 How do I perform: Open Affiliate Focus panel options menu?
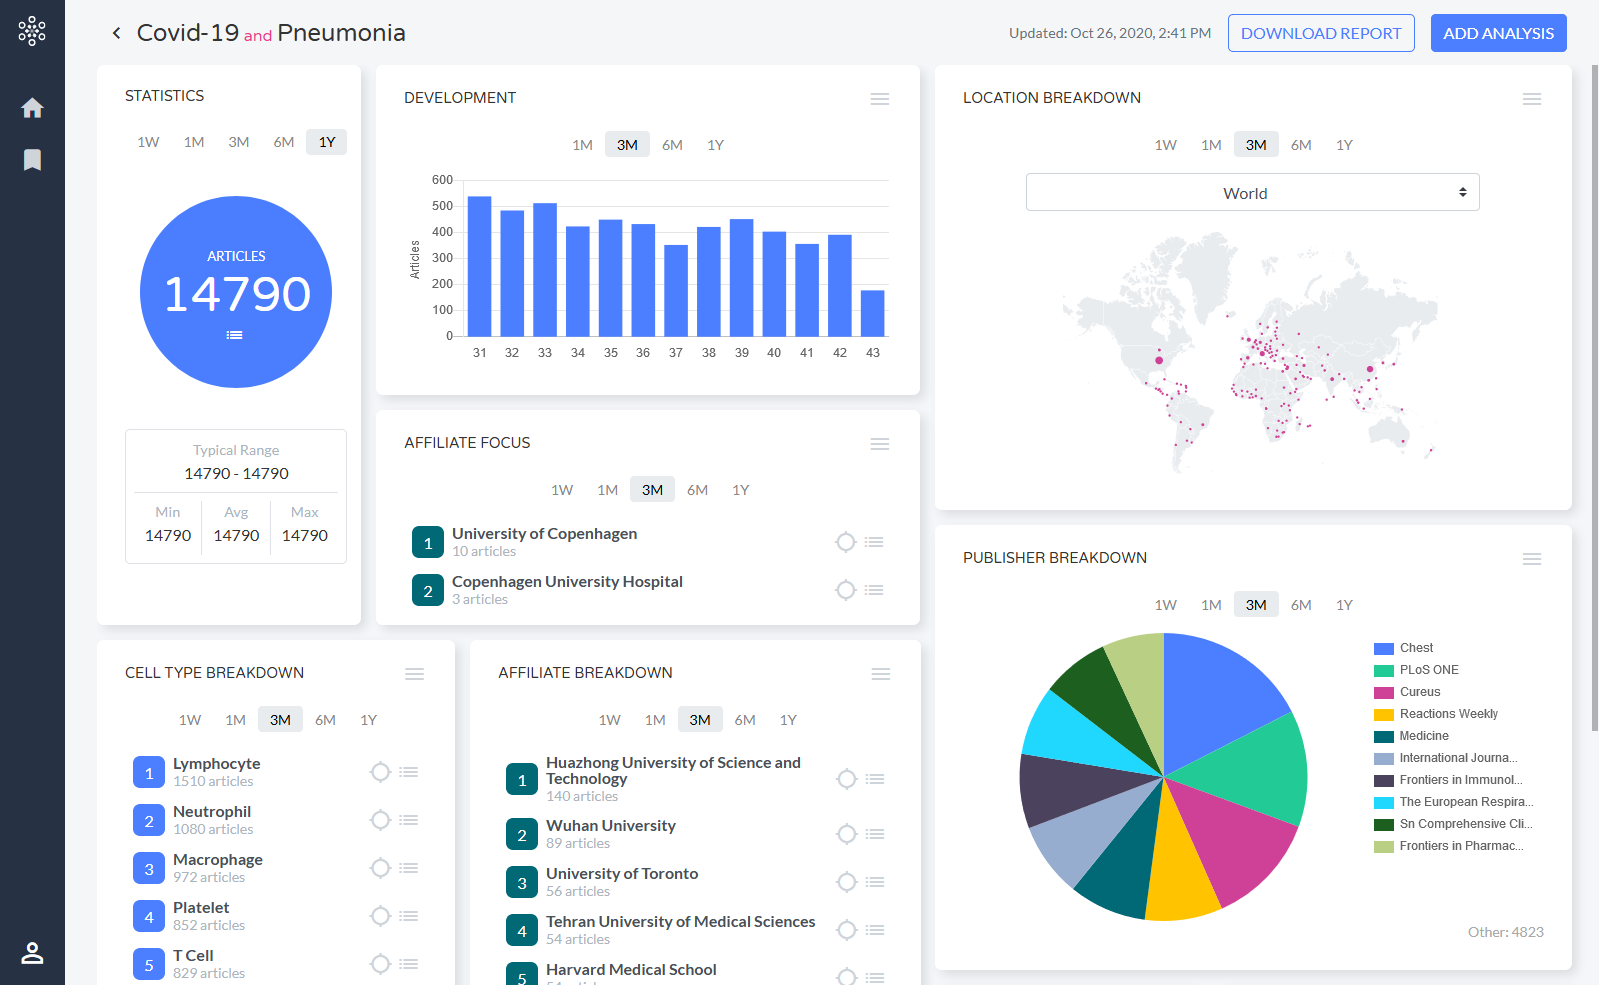(x=880, y=444)
